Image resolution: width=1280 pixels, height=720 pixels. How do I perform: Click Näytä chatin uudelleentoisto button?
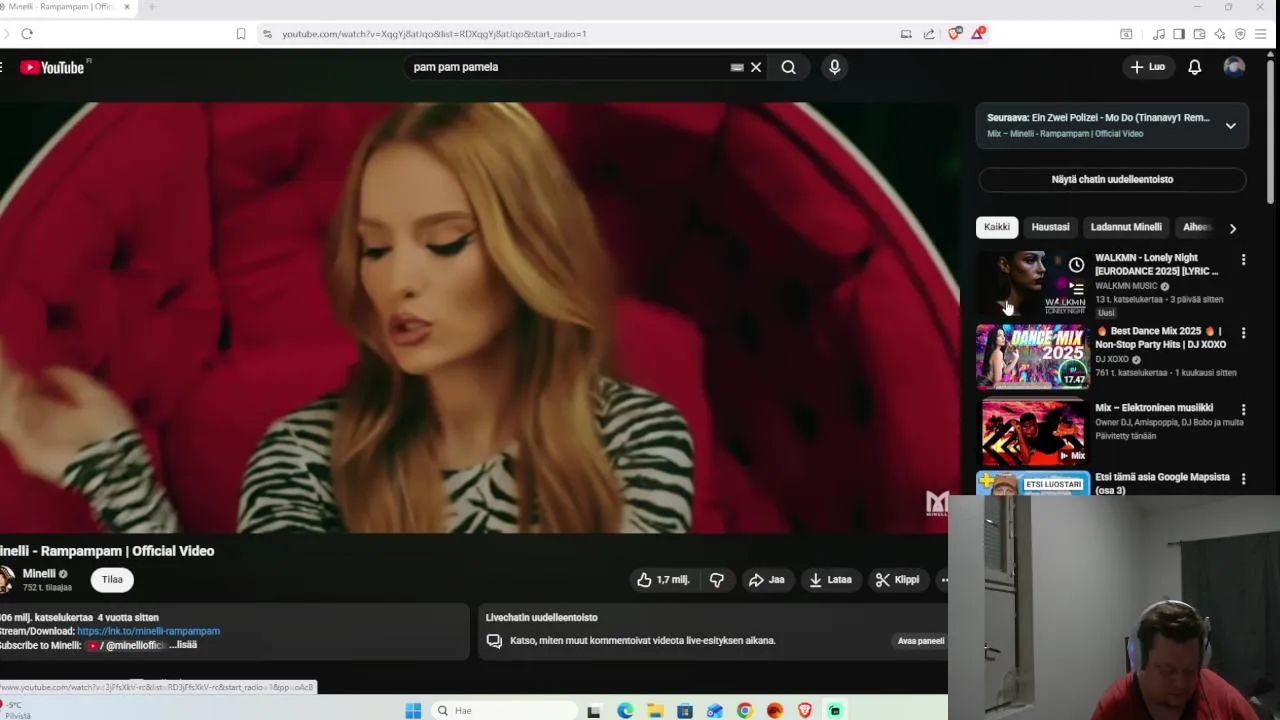click(x=1112, y=179)
